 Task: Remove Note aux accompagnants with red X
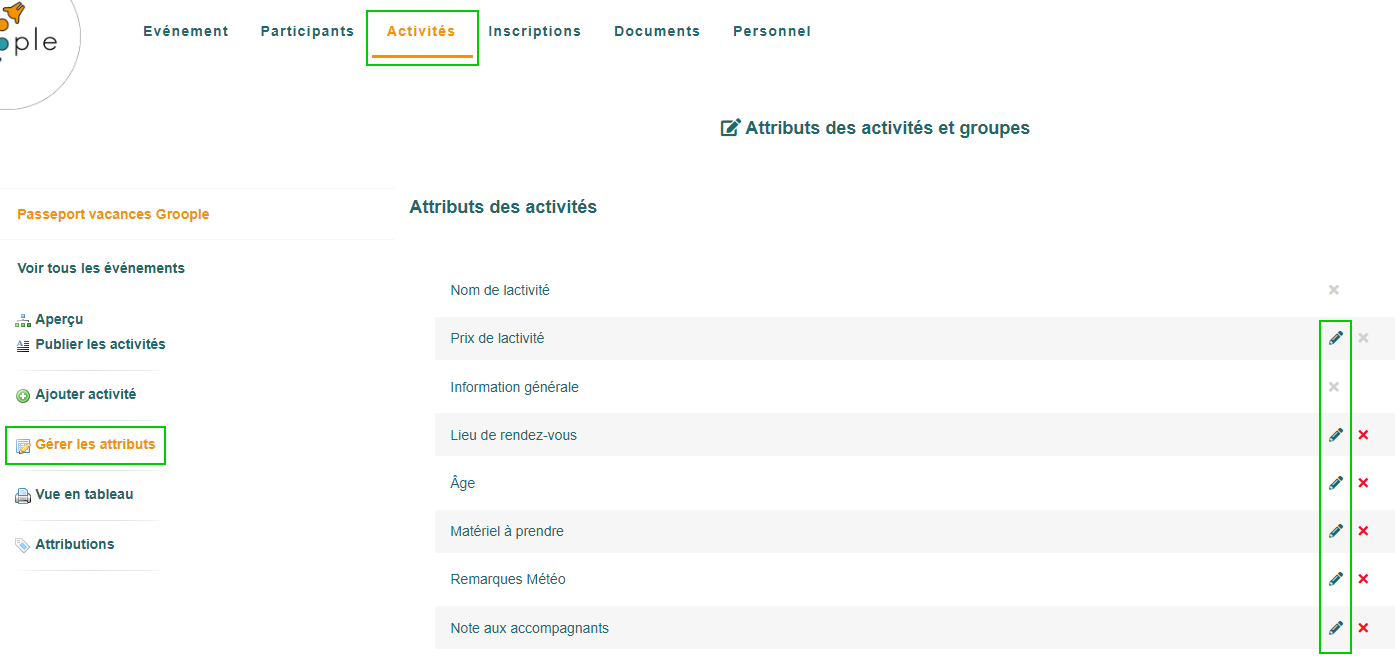(1363, 628)
